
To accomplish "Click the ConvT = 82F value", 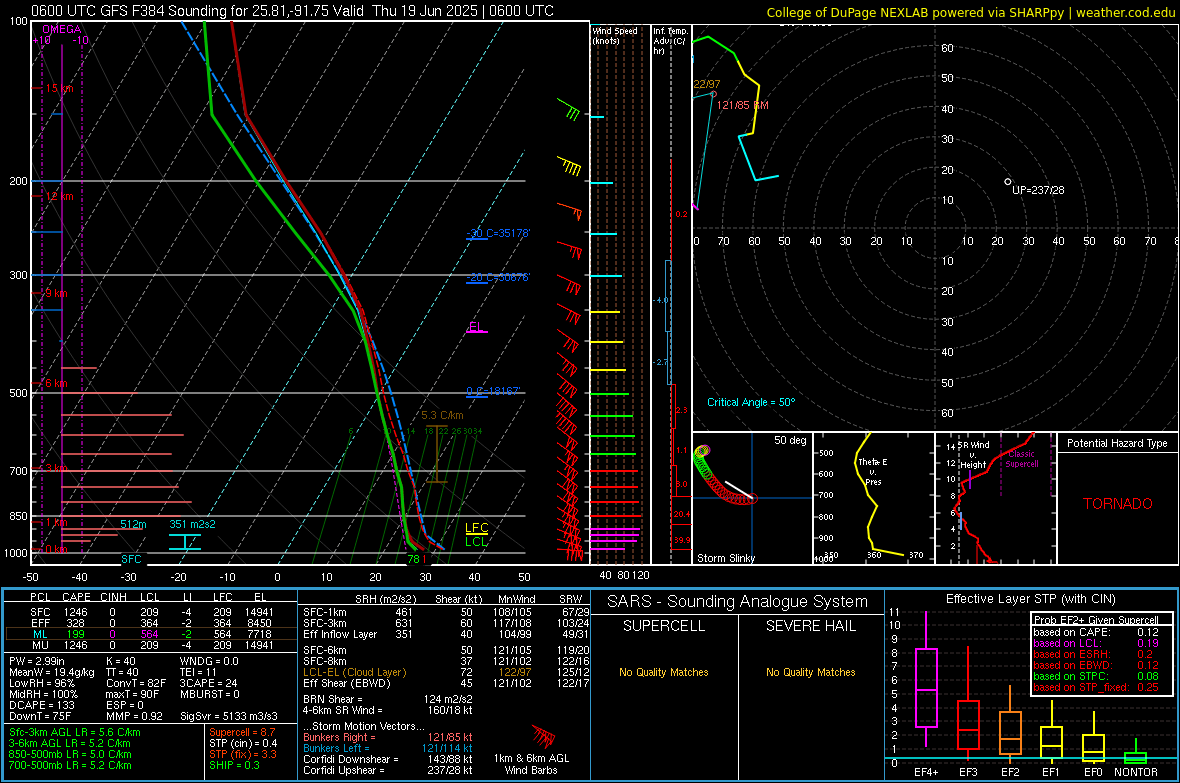I will point(136,683).
